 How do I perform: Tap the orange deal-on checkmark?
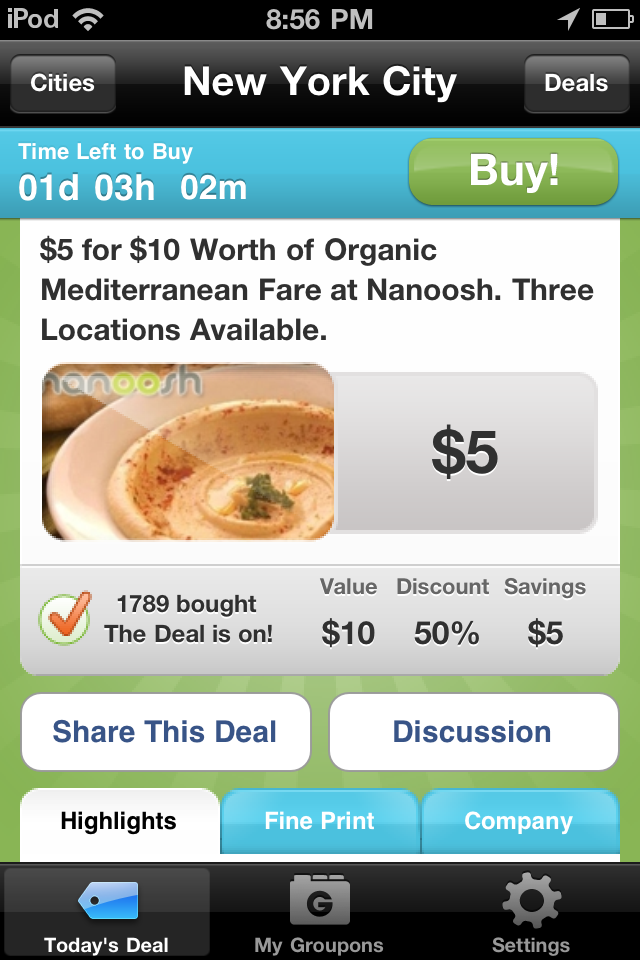click(x=64, y=618)
